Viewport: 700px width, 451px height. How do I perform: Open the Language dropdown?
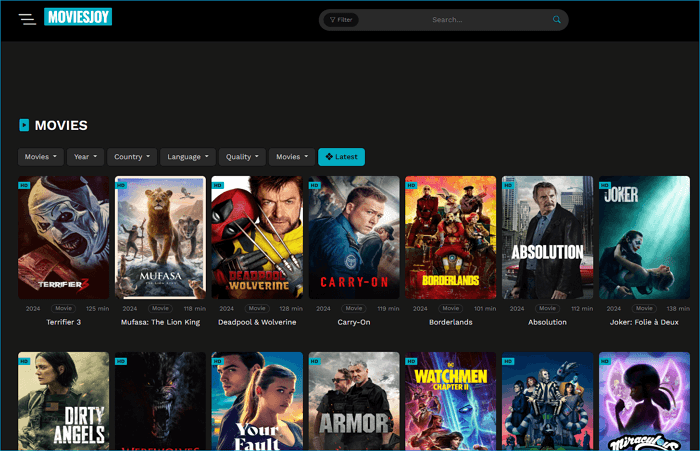click(x=188, y=157)
